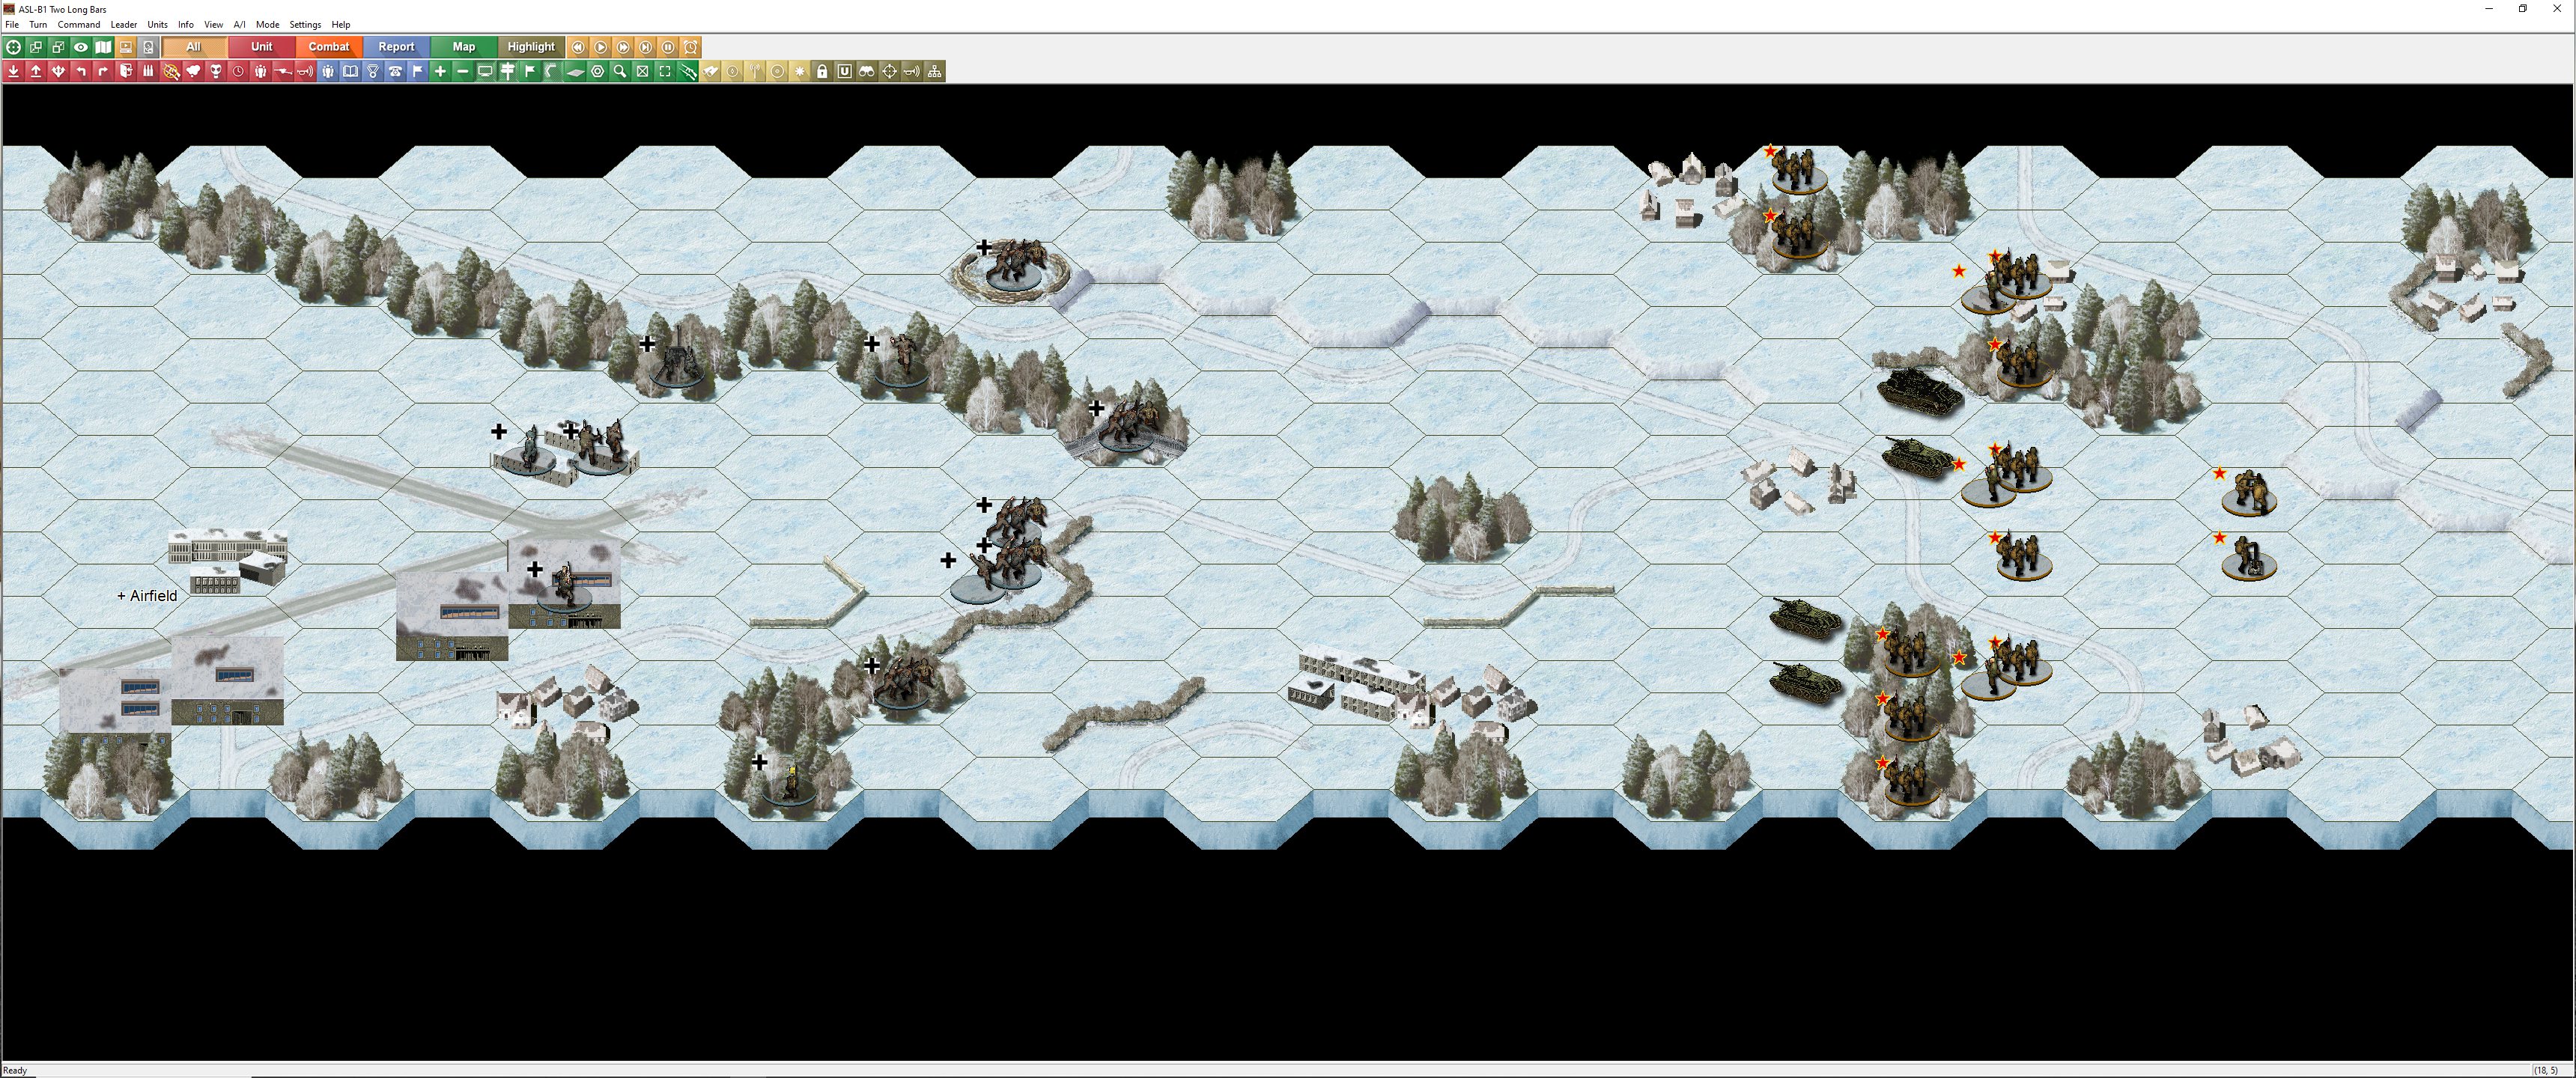Open the Settings menu
This screenshot has height=1078, width=2576.
pyautogui.click(x=305, y=24)
